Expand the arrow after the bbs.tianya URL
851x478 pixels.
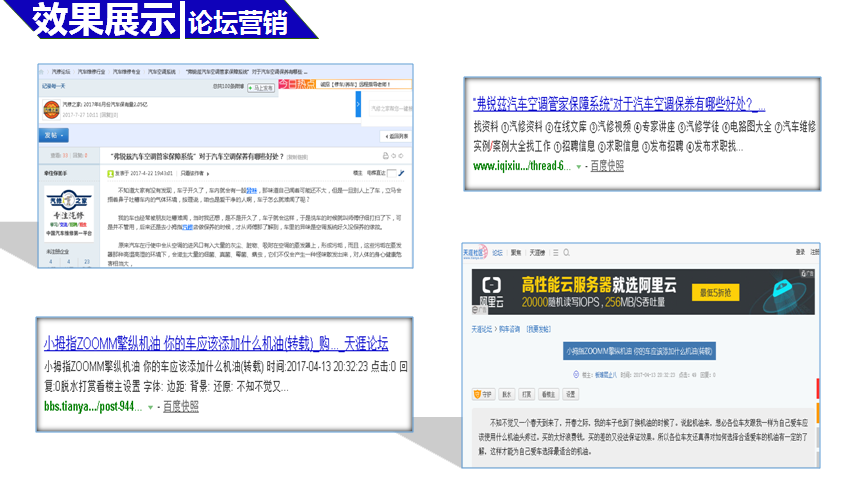point(150,407)
